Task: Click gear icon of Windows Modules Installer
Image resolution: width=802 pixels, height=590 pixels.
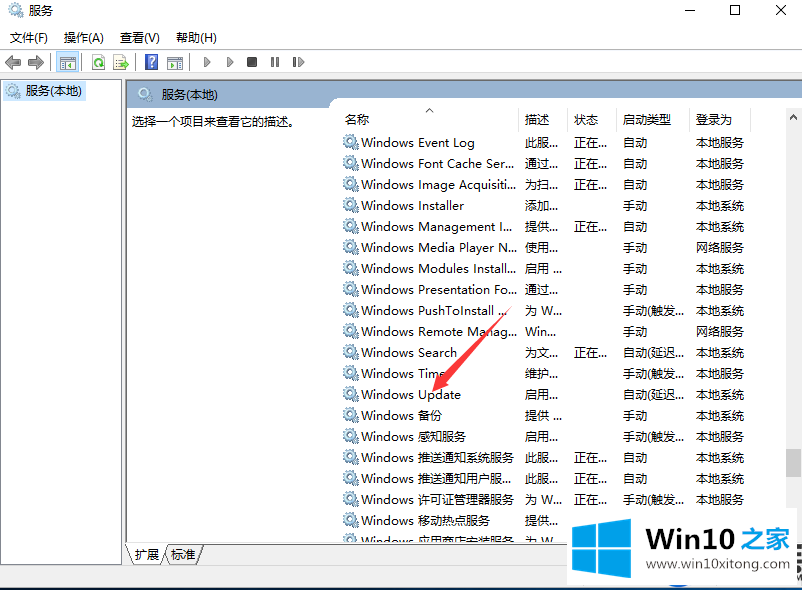Action: (350, 267)
